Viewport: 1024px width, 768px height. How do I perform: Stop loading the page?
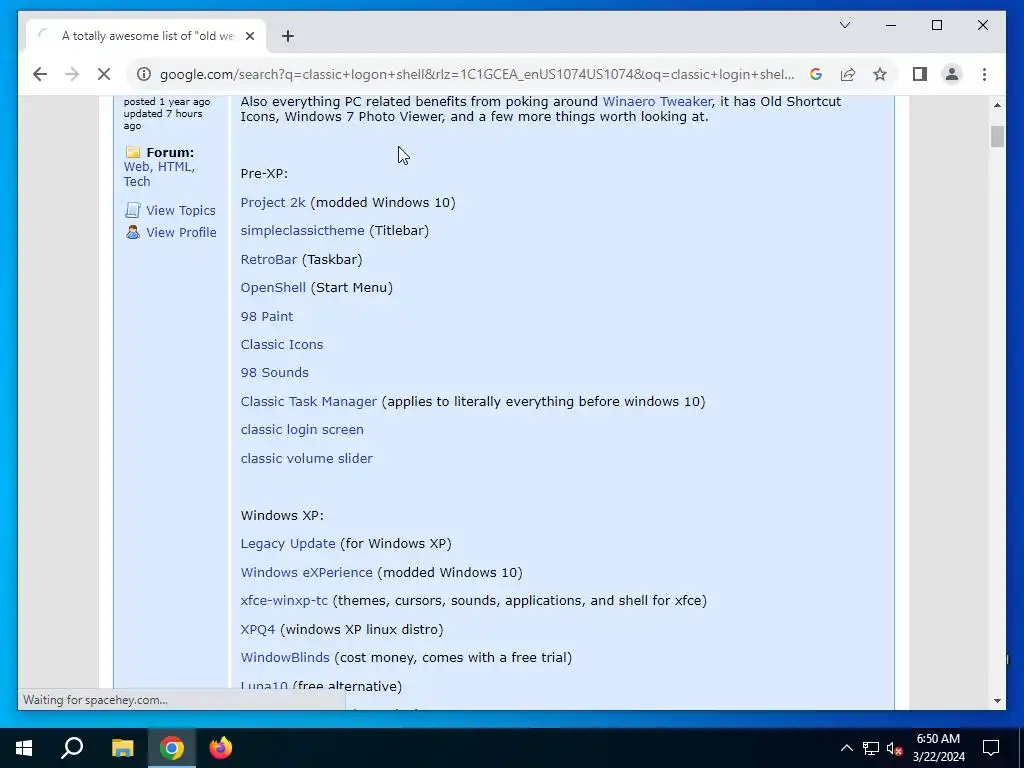(104, 74)
